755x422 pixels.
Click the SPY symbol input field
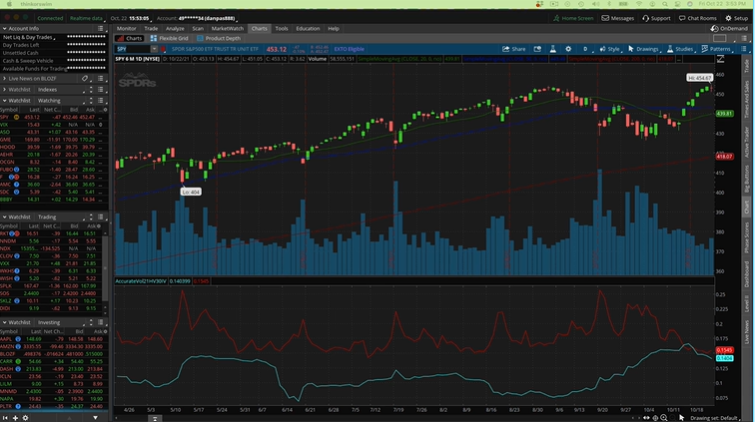[133, 49]
